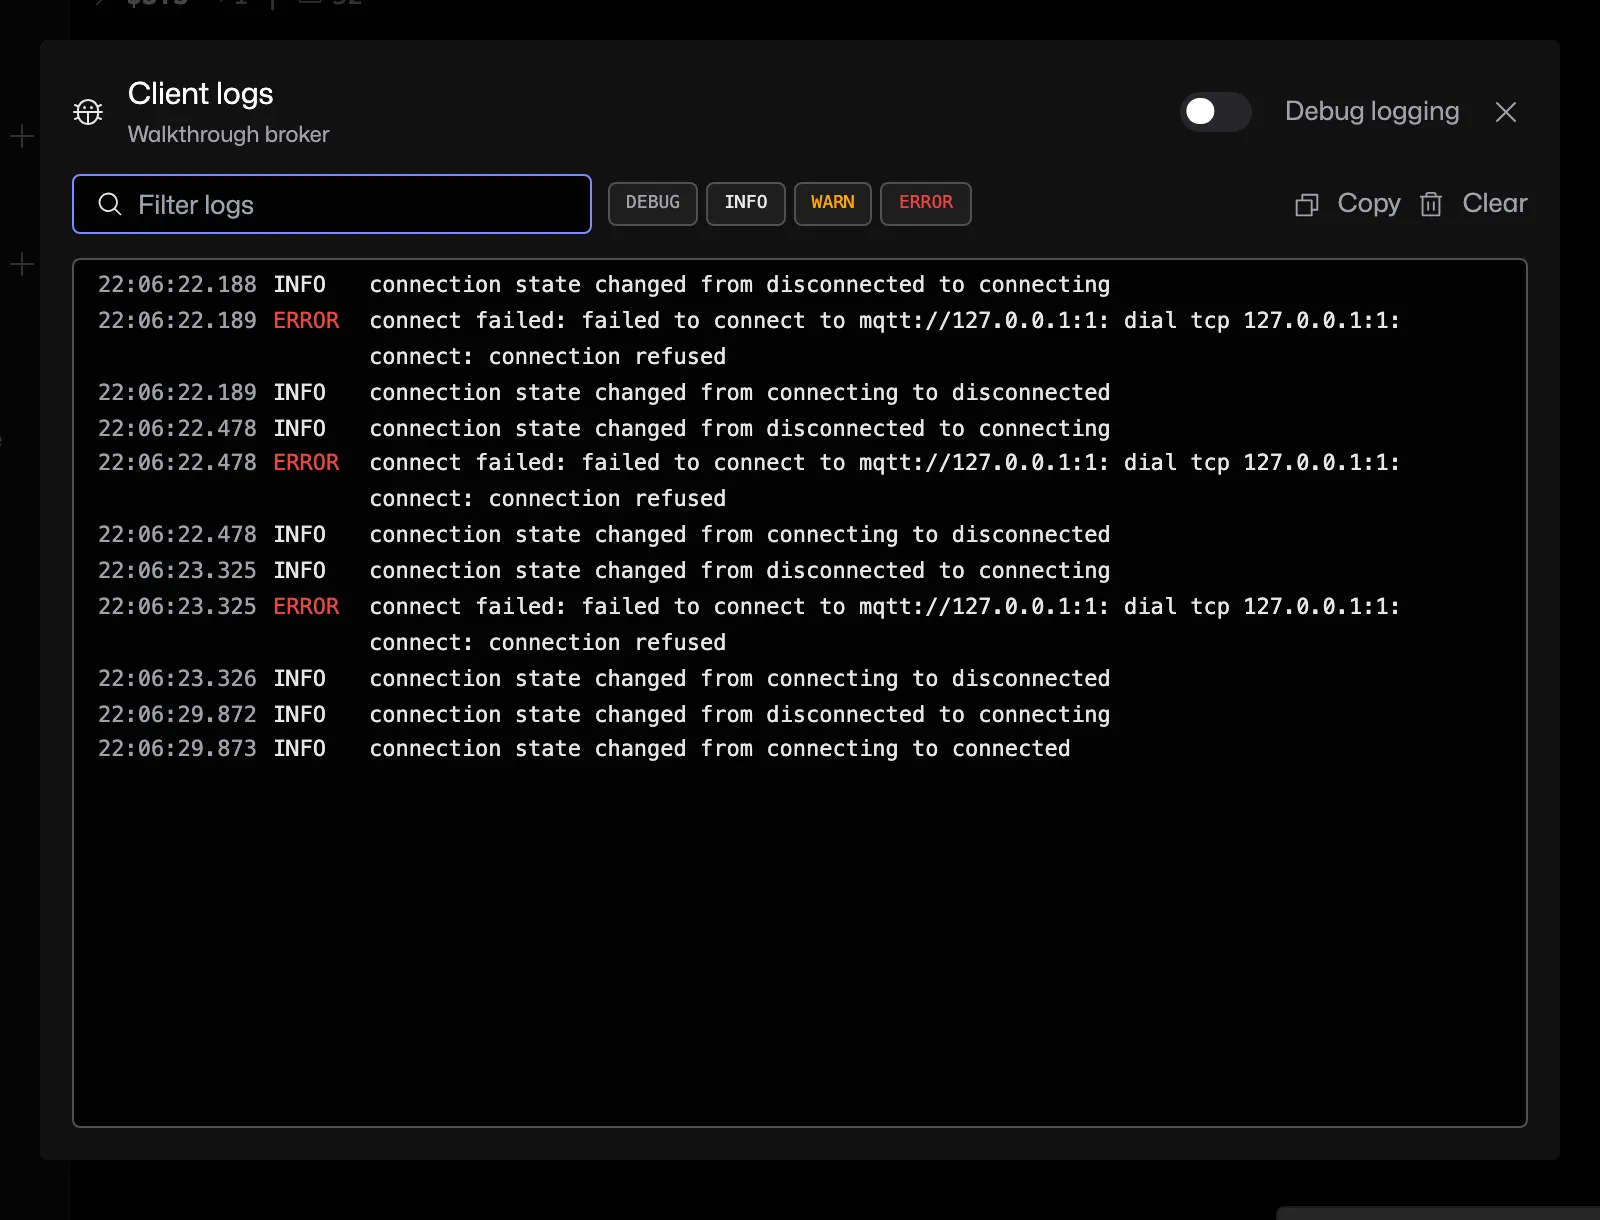Toggle the DEBUG level filter
Image resolution: width=1600 pixels, height=1220 pixels.
[x=653, y=203]
